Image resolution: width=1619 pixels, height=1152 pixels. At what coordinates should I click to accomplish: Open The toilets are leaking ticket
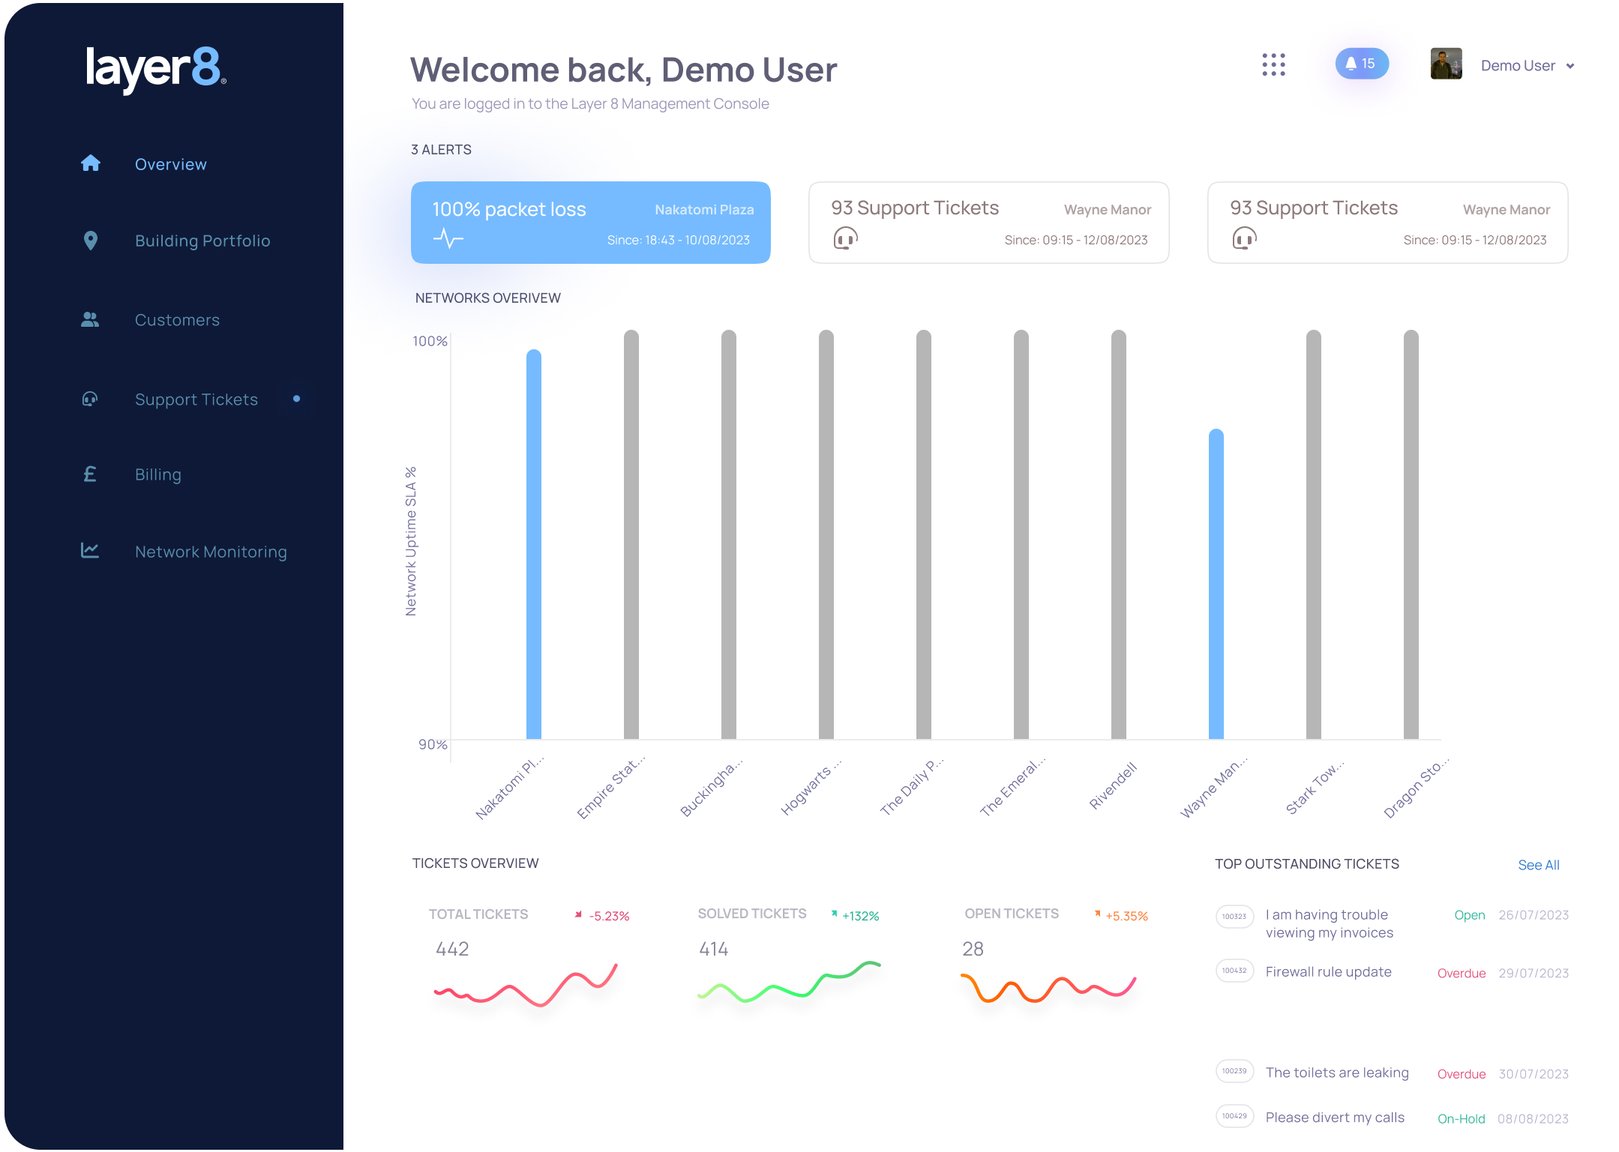click(1336, 1073)
